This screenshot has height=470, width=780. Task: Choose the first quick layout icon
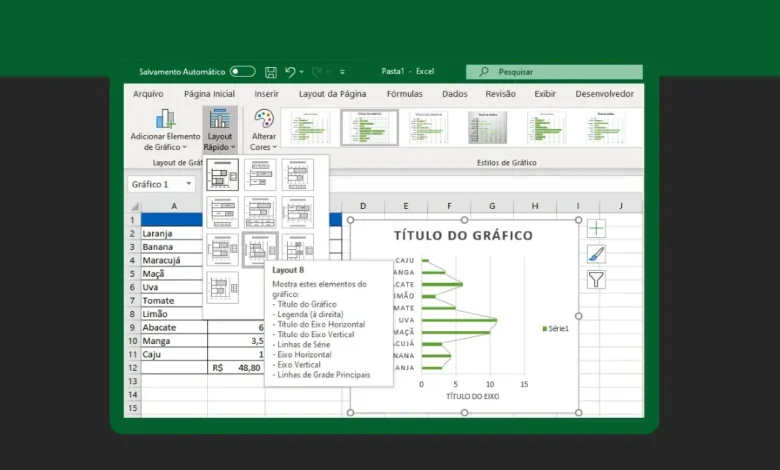click(222, 175)
